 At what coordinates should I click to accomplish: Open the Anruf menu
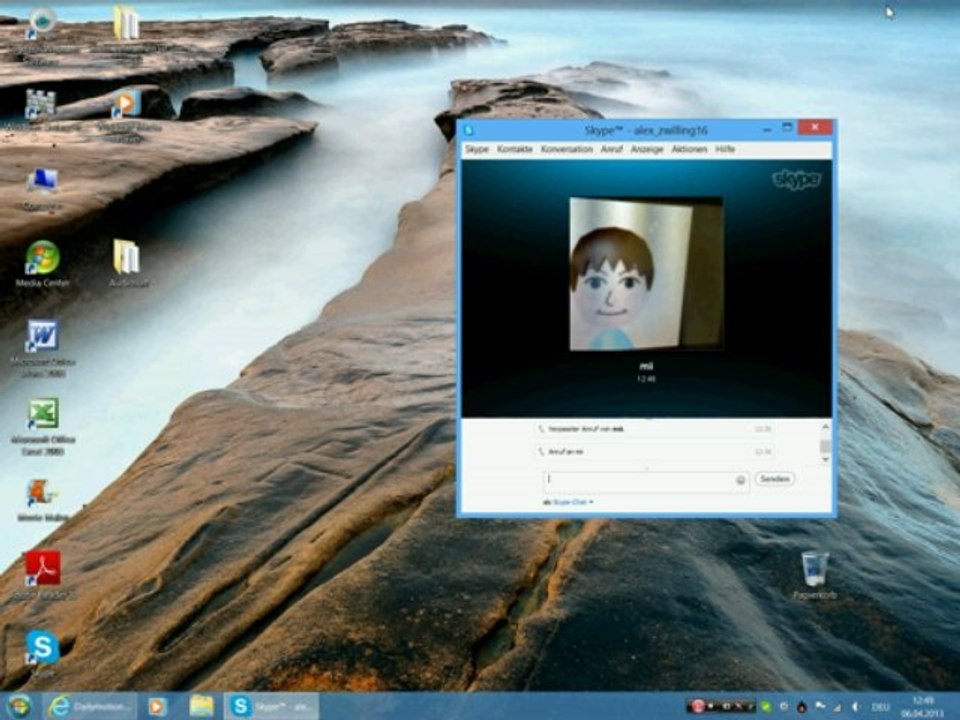pyautogui.click(x=611, y=149)
